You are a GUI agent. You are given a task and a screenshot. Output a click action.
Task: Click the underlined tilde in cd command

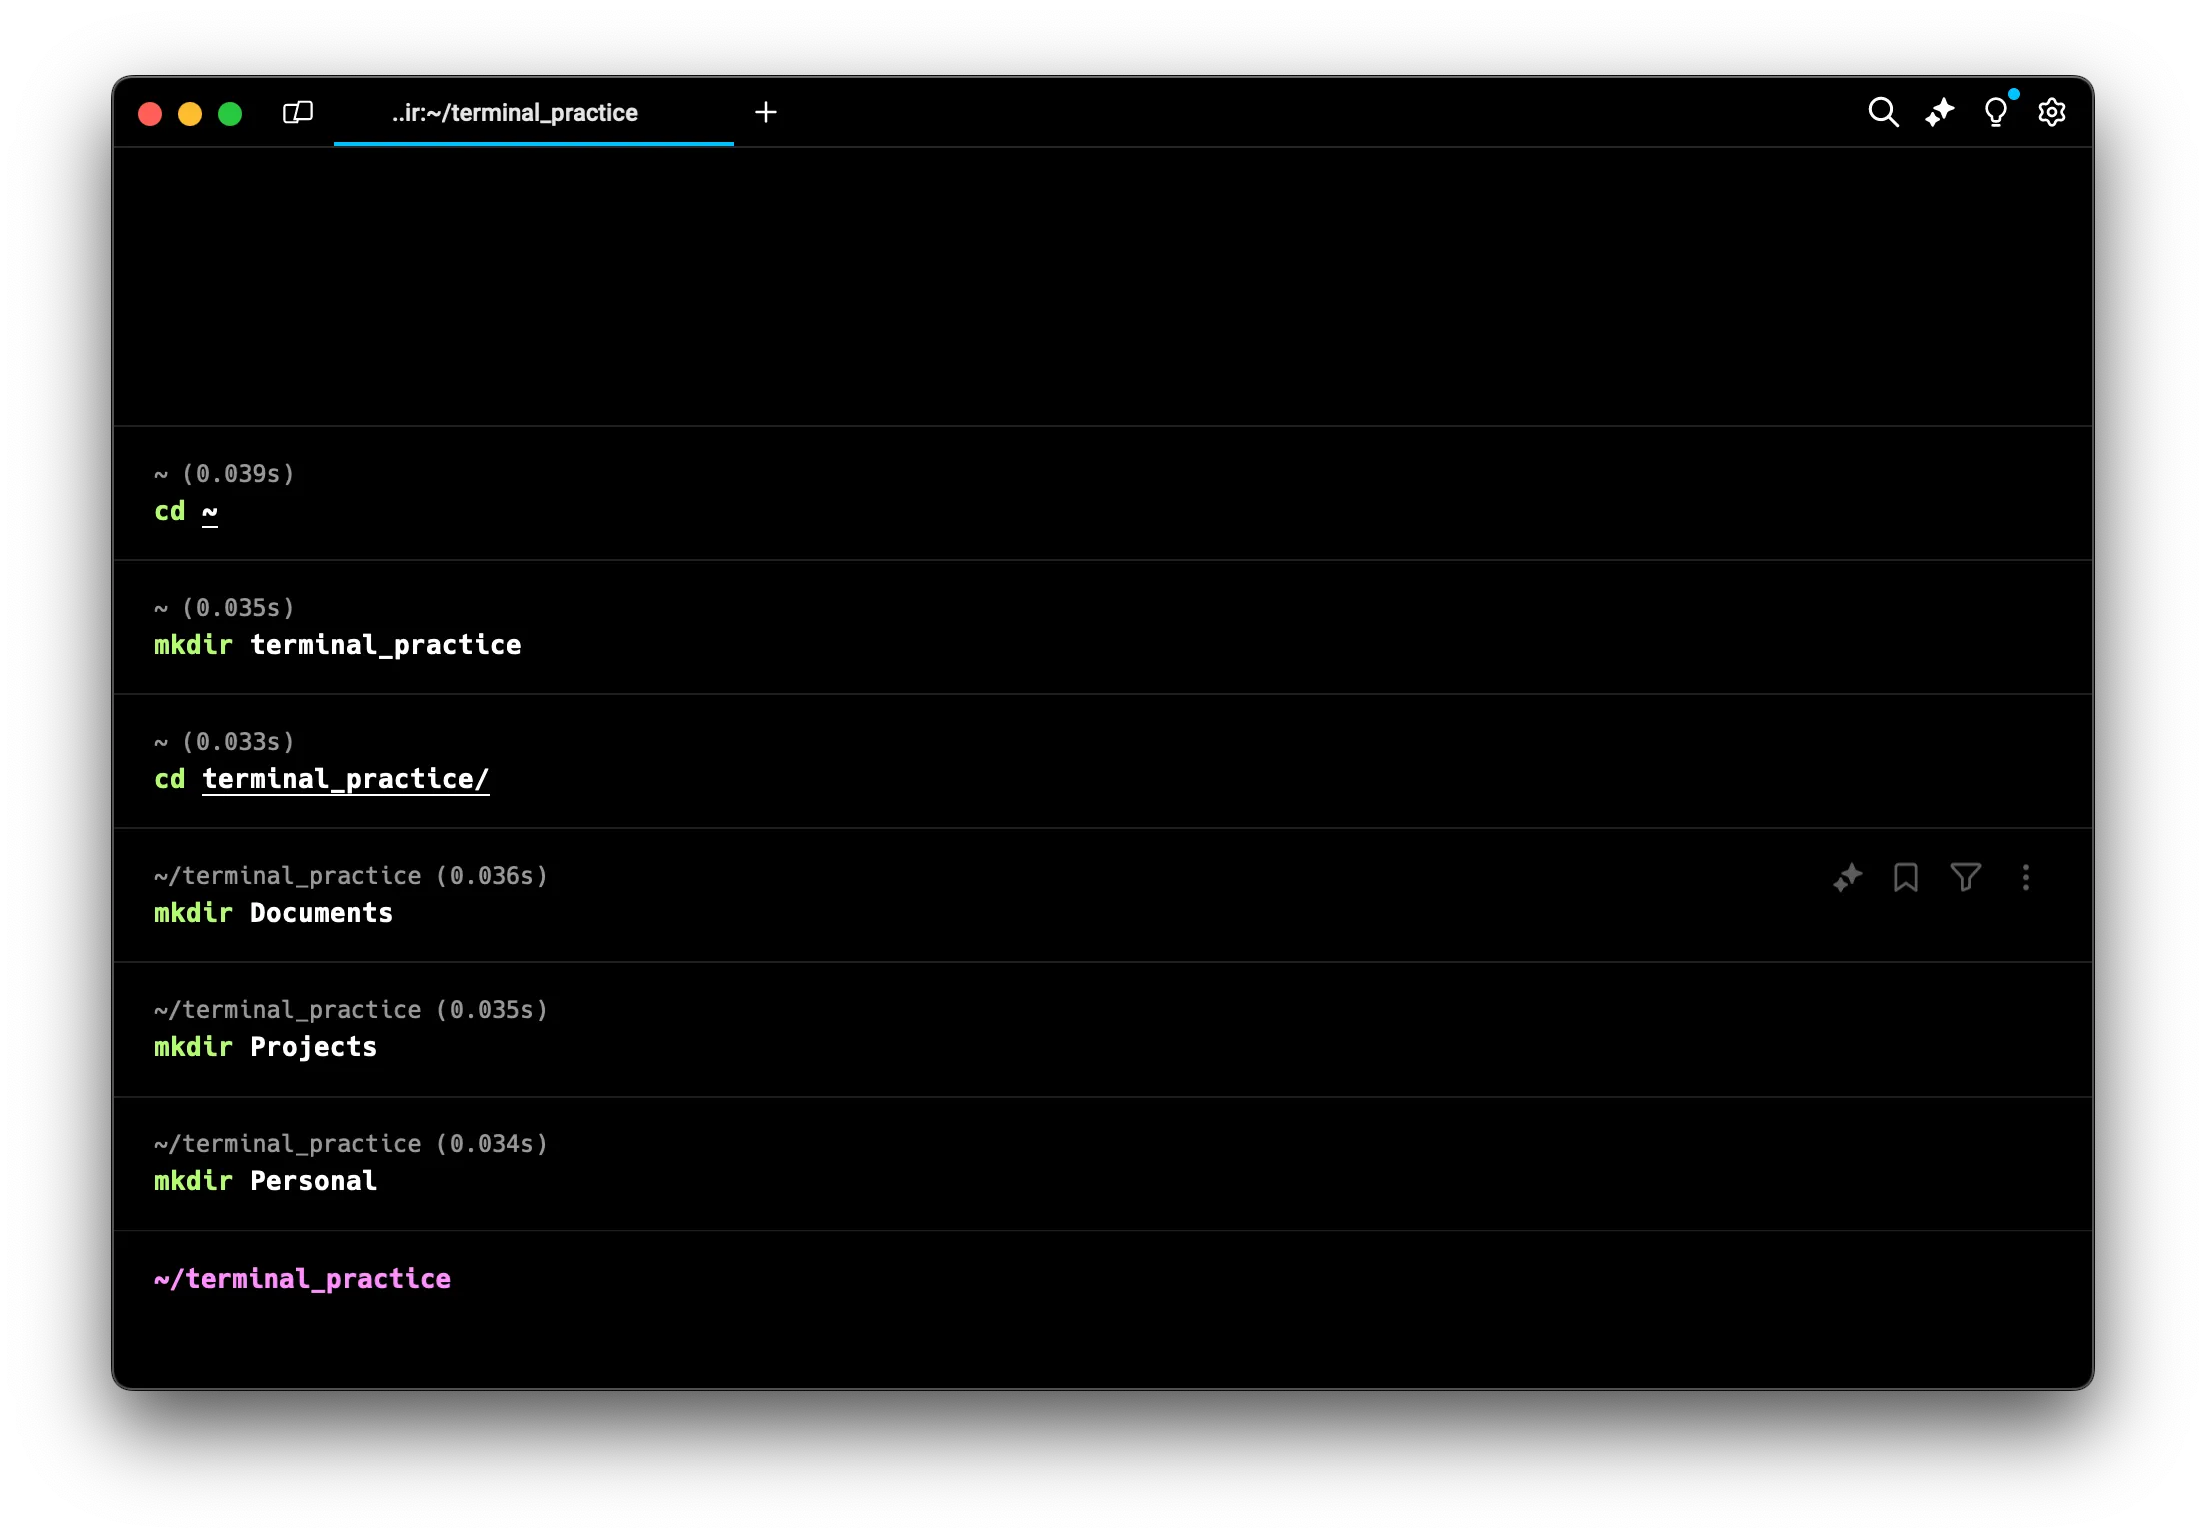point(209,512)
